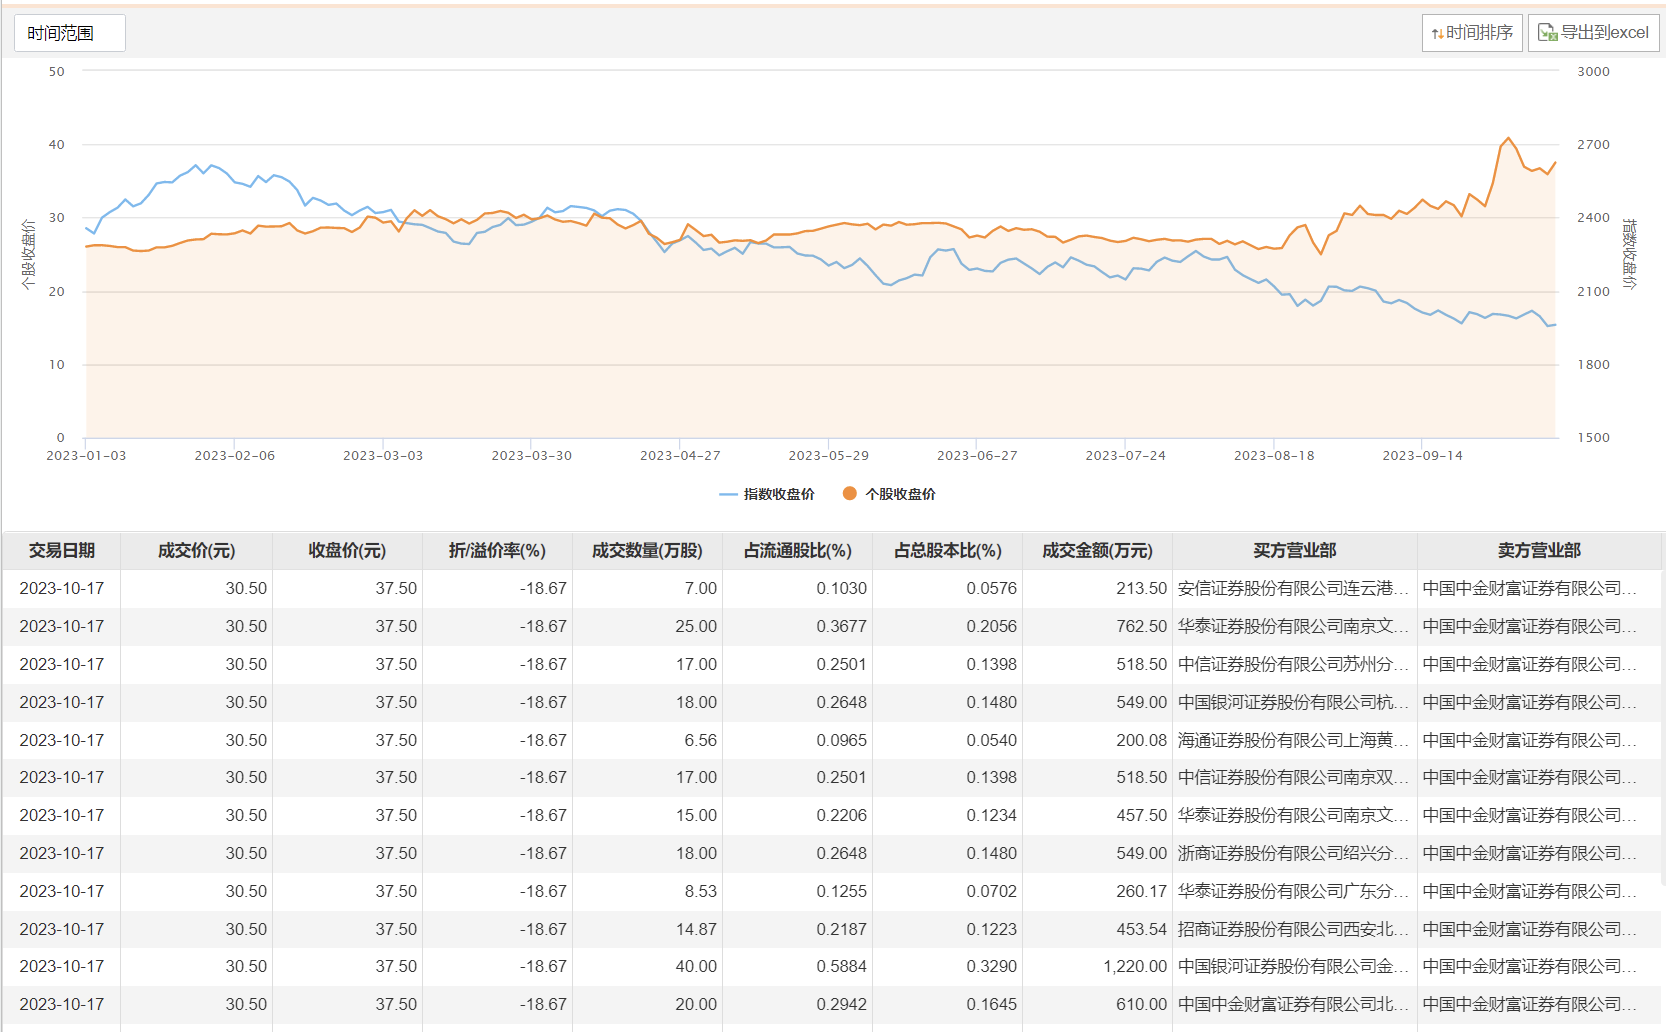Screen dimensions: 1666x1032
Task: Click the sort arrows icon beside 时间排序
Action: pyautogui.click(x=1437, y=33)
